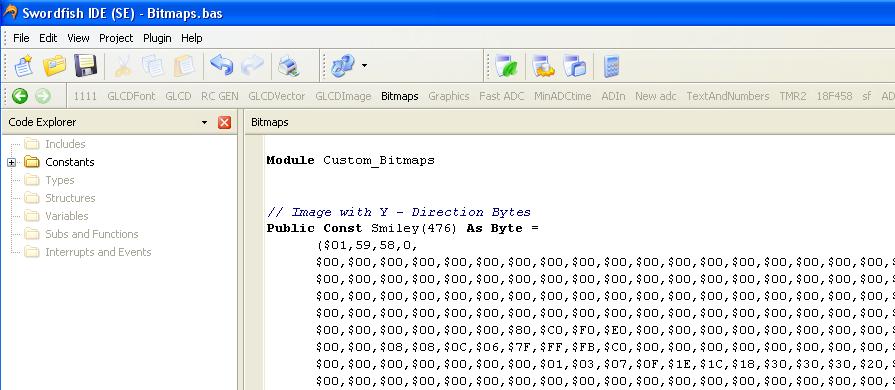Switch to the GLCDFont tab
The image size is (895, 390).
coord(131,97)
